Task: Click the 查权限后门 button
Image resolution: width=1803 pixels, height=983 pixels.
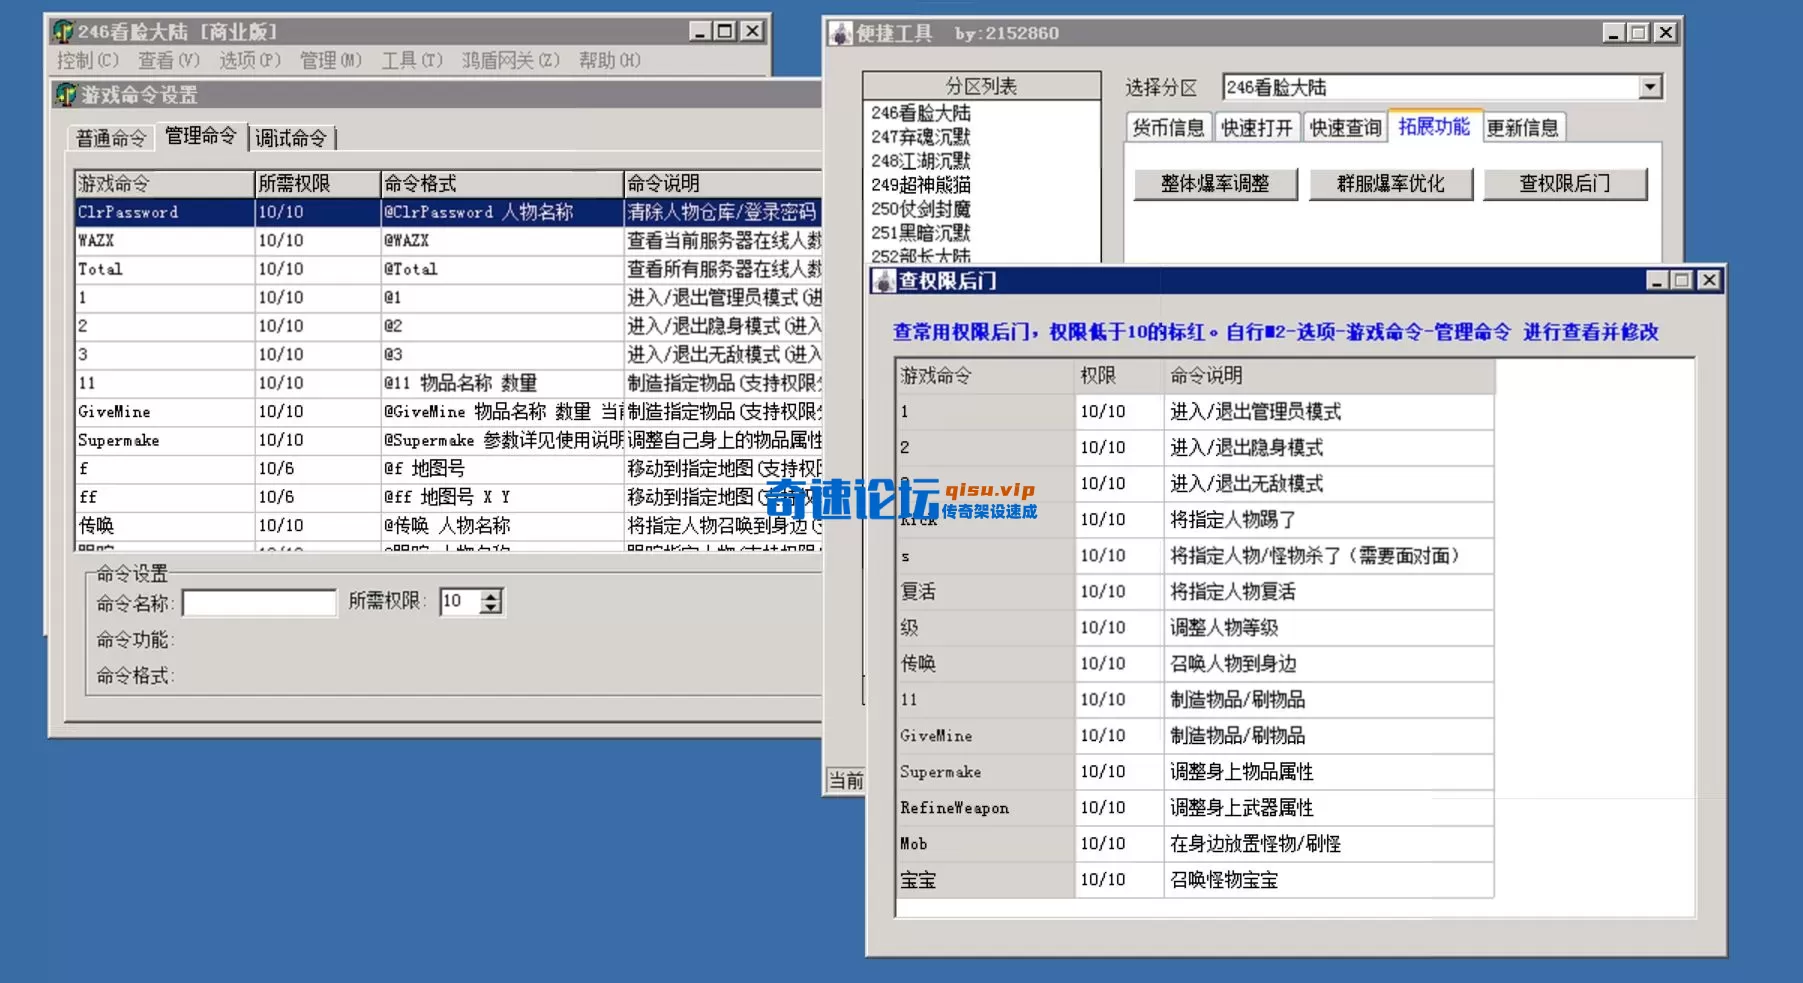Action: 1565,184
